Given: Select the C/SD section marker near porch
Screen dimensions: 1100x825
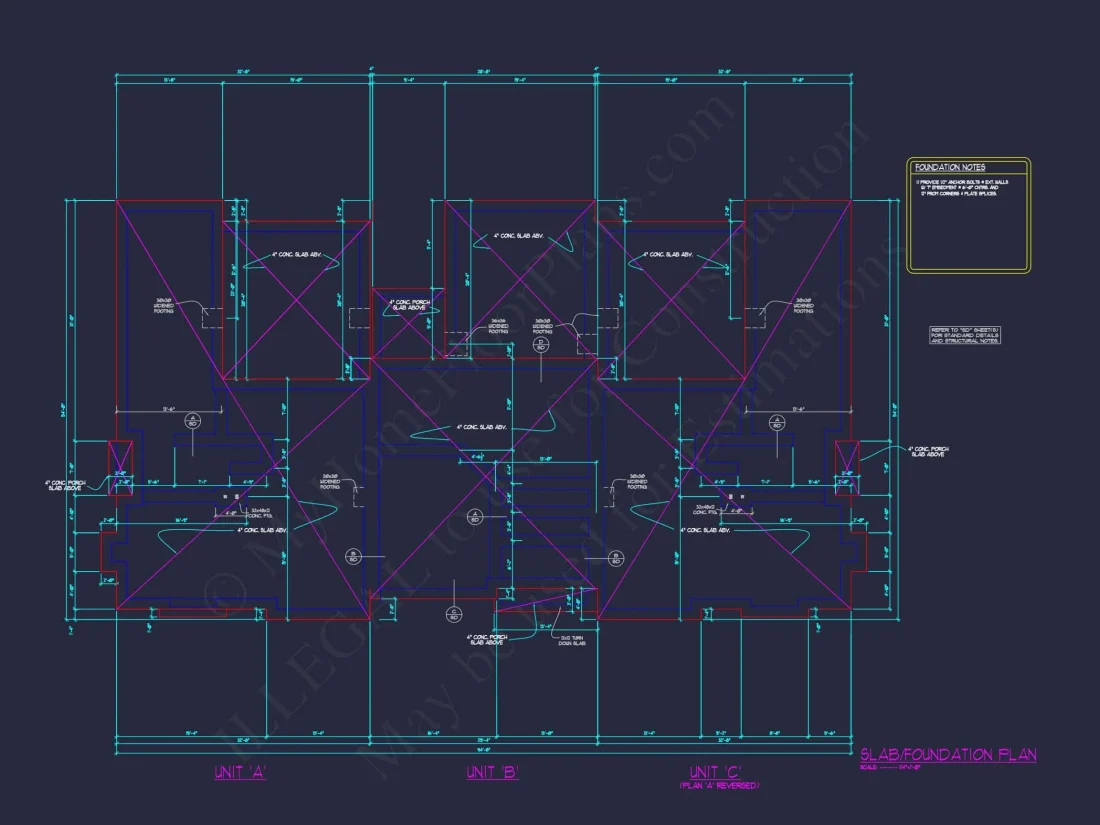Looking at the screenshot, I should (x=454, y=615).
